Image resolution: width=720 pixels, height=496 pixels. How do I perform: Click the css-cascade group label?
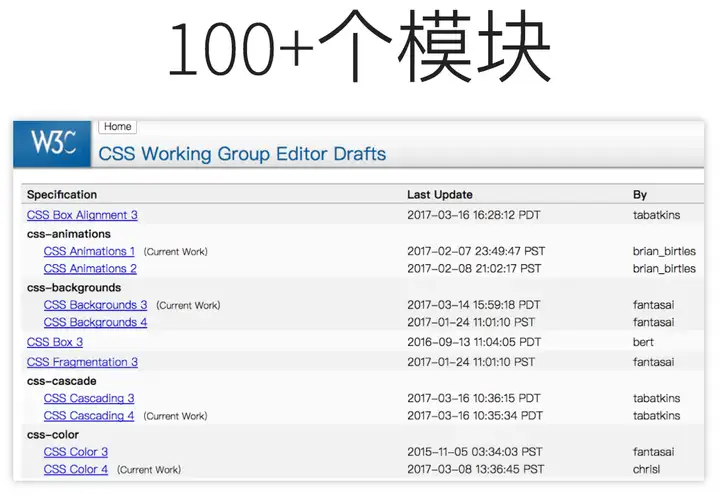62,381
